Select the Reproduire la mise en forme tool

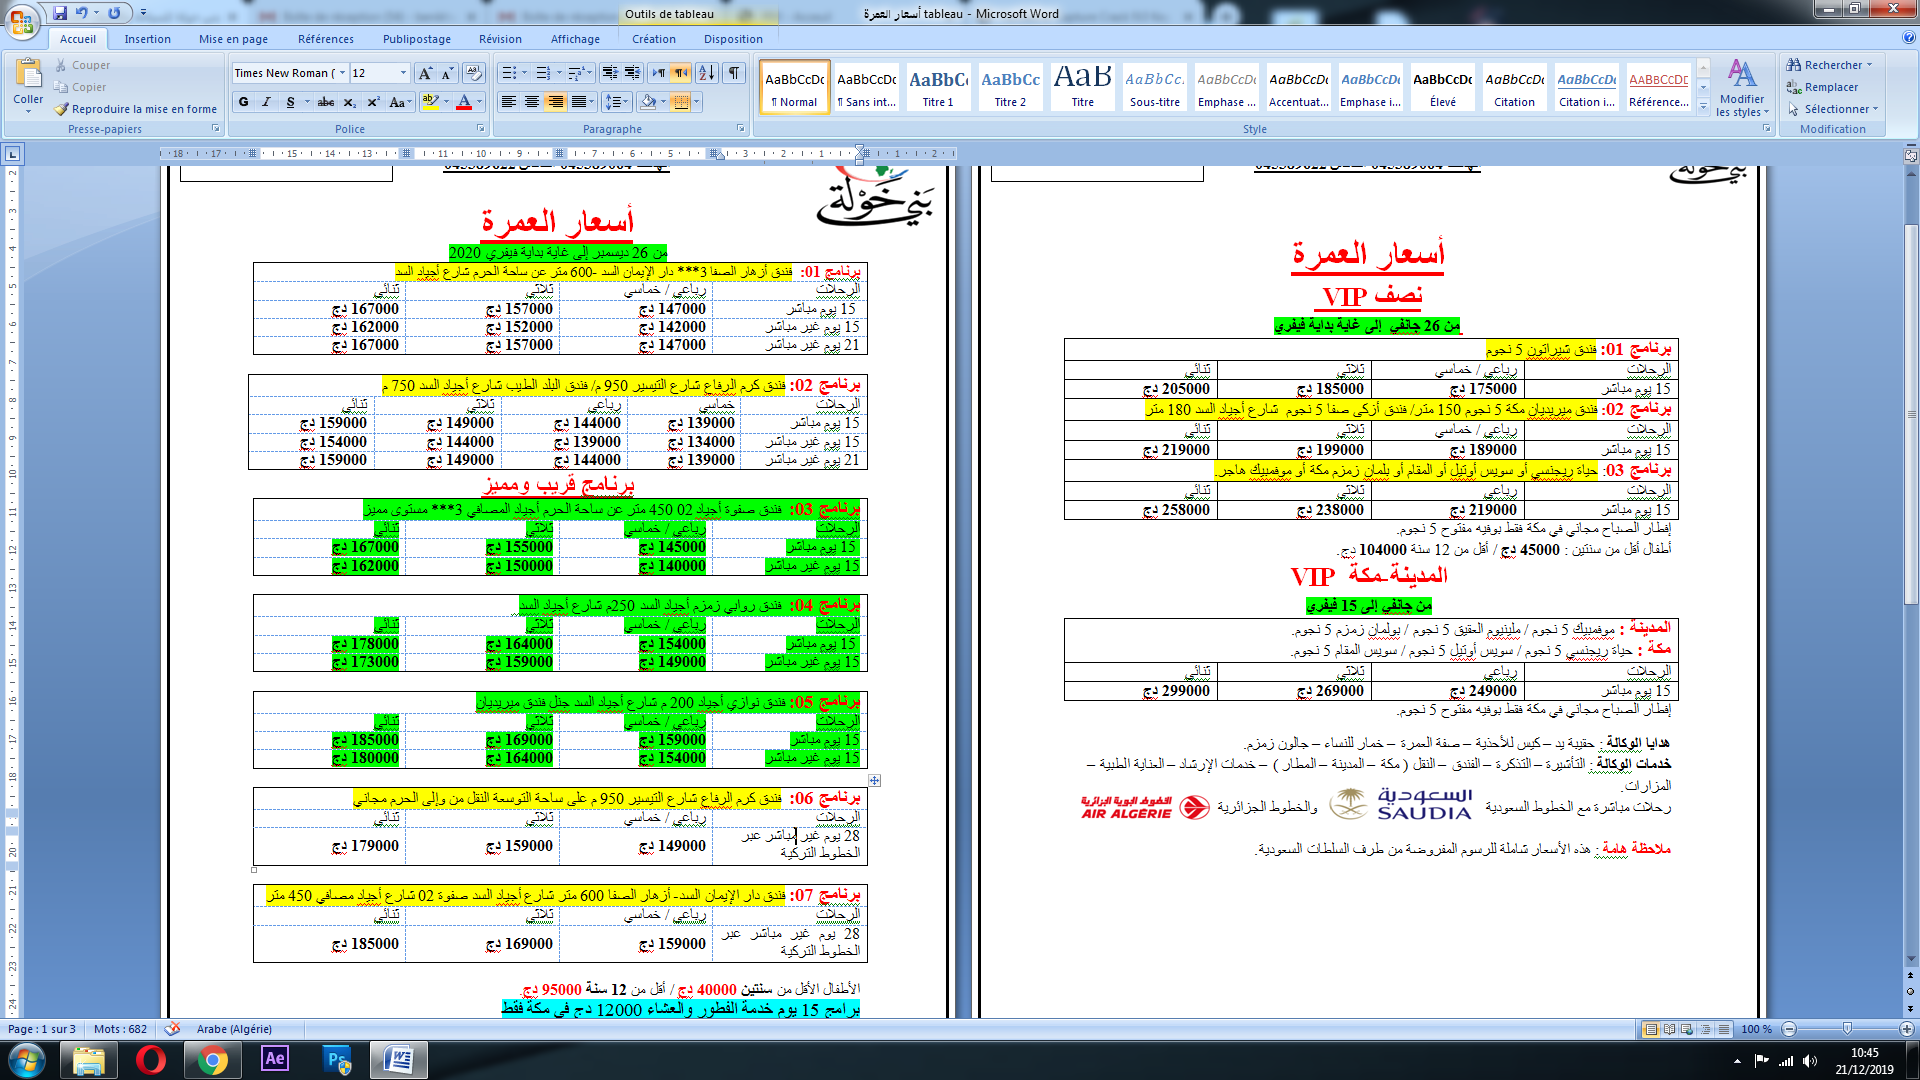coord(136,109)
